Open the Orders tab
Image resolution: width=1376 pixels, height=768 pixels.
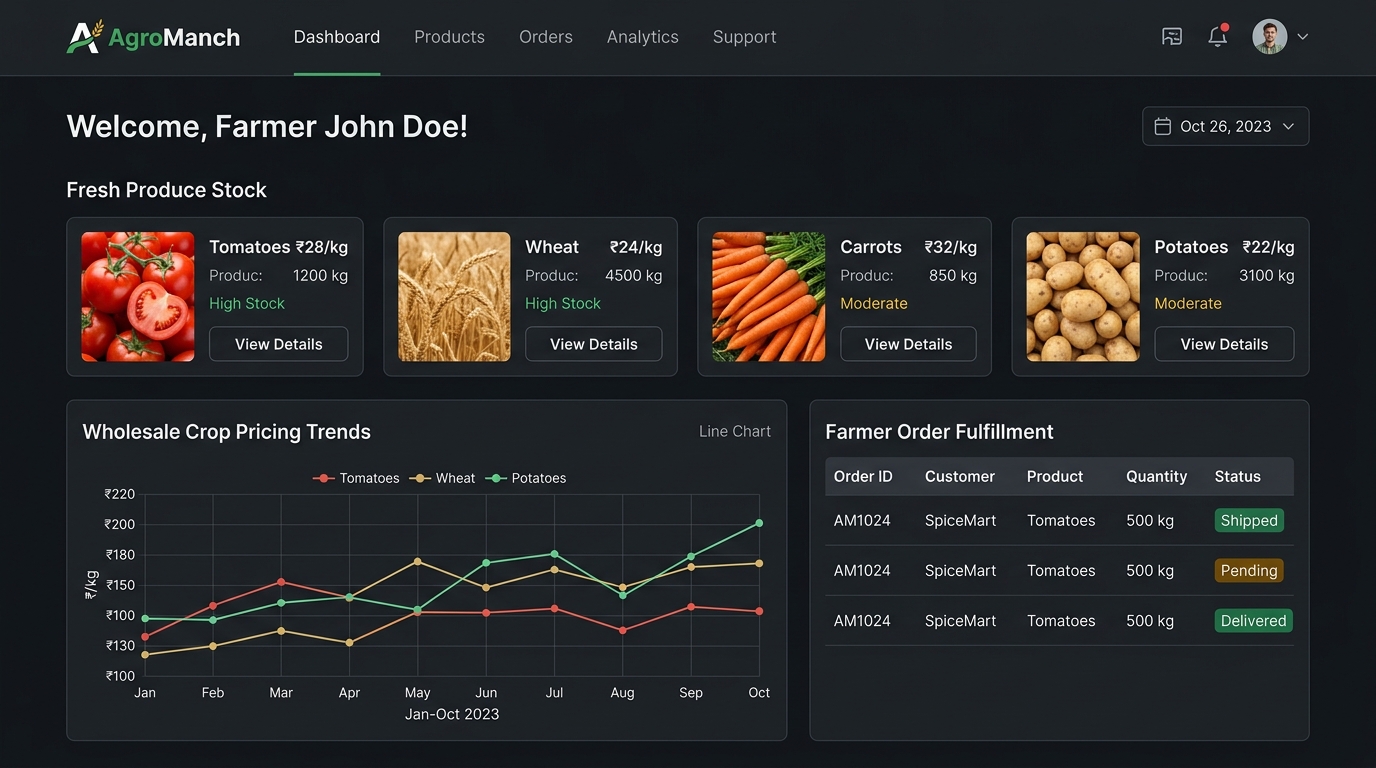pos(546,37)
